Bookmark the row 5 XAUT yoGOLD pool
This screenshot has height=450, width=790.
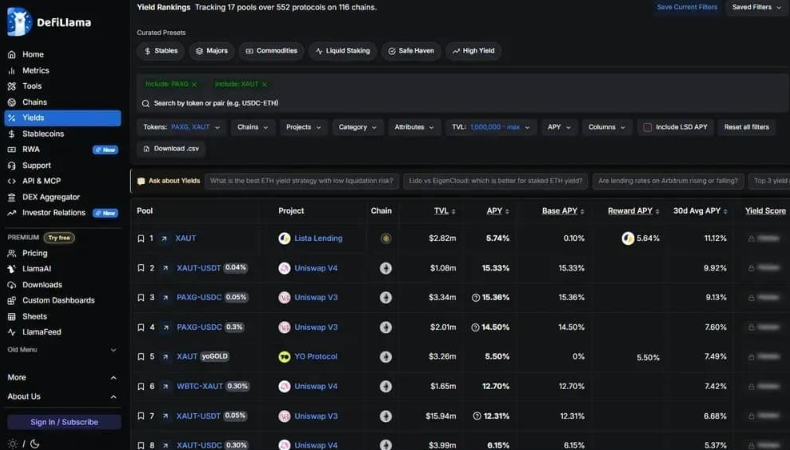[141, 357]
